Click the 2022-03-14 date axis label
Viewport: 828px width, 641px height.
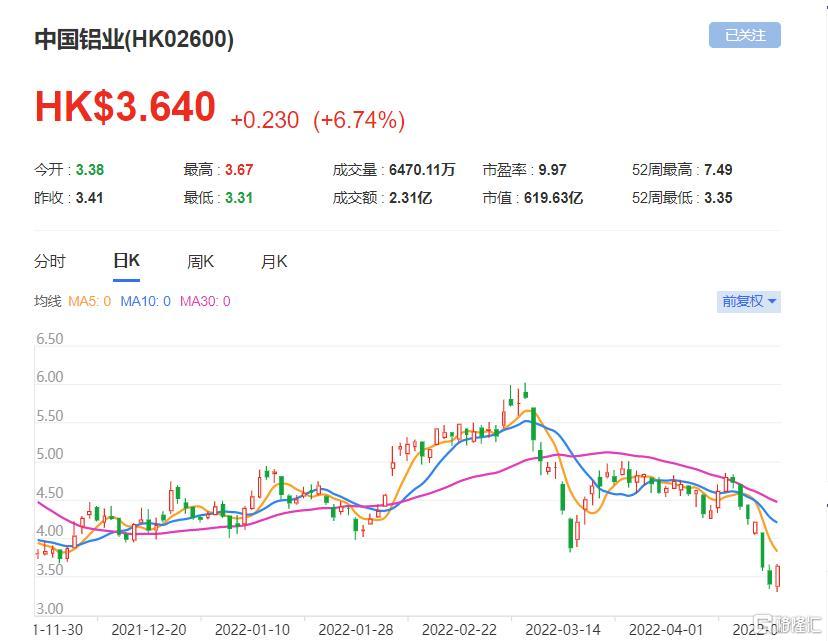point(563,630)
